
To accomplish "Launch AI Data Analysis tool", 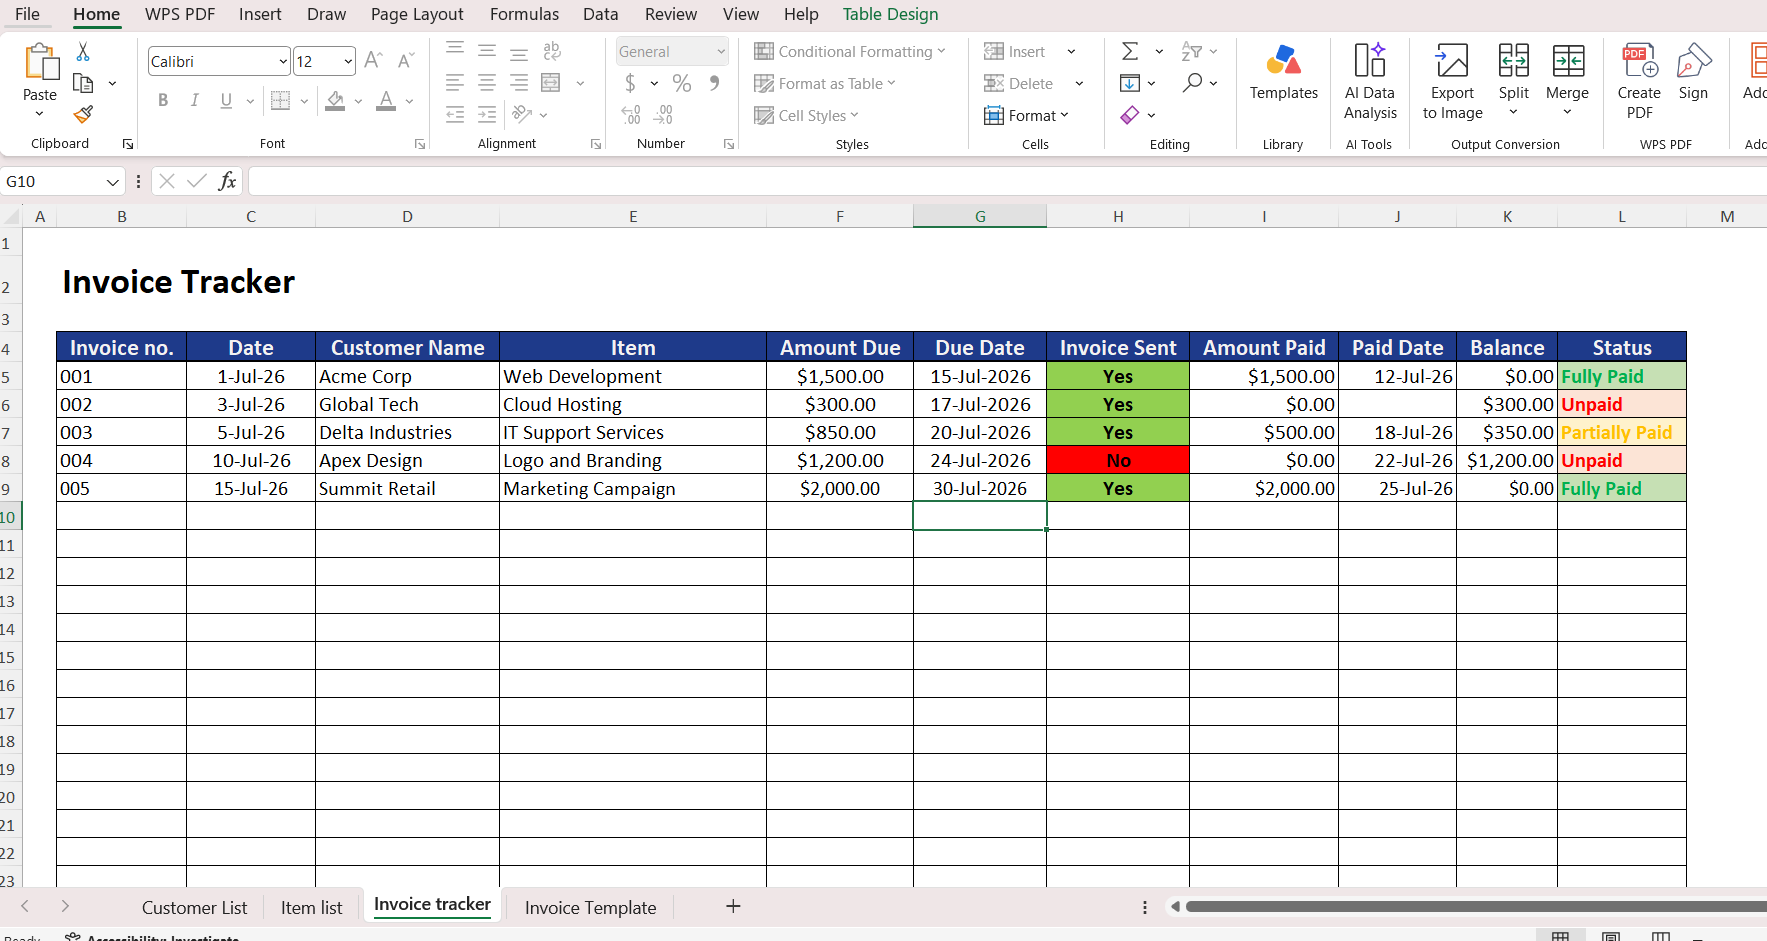I will coord(1370,81).
